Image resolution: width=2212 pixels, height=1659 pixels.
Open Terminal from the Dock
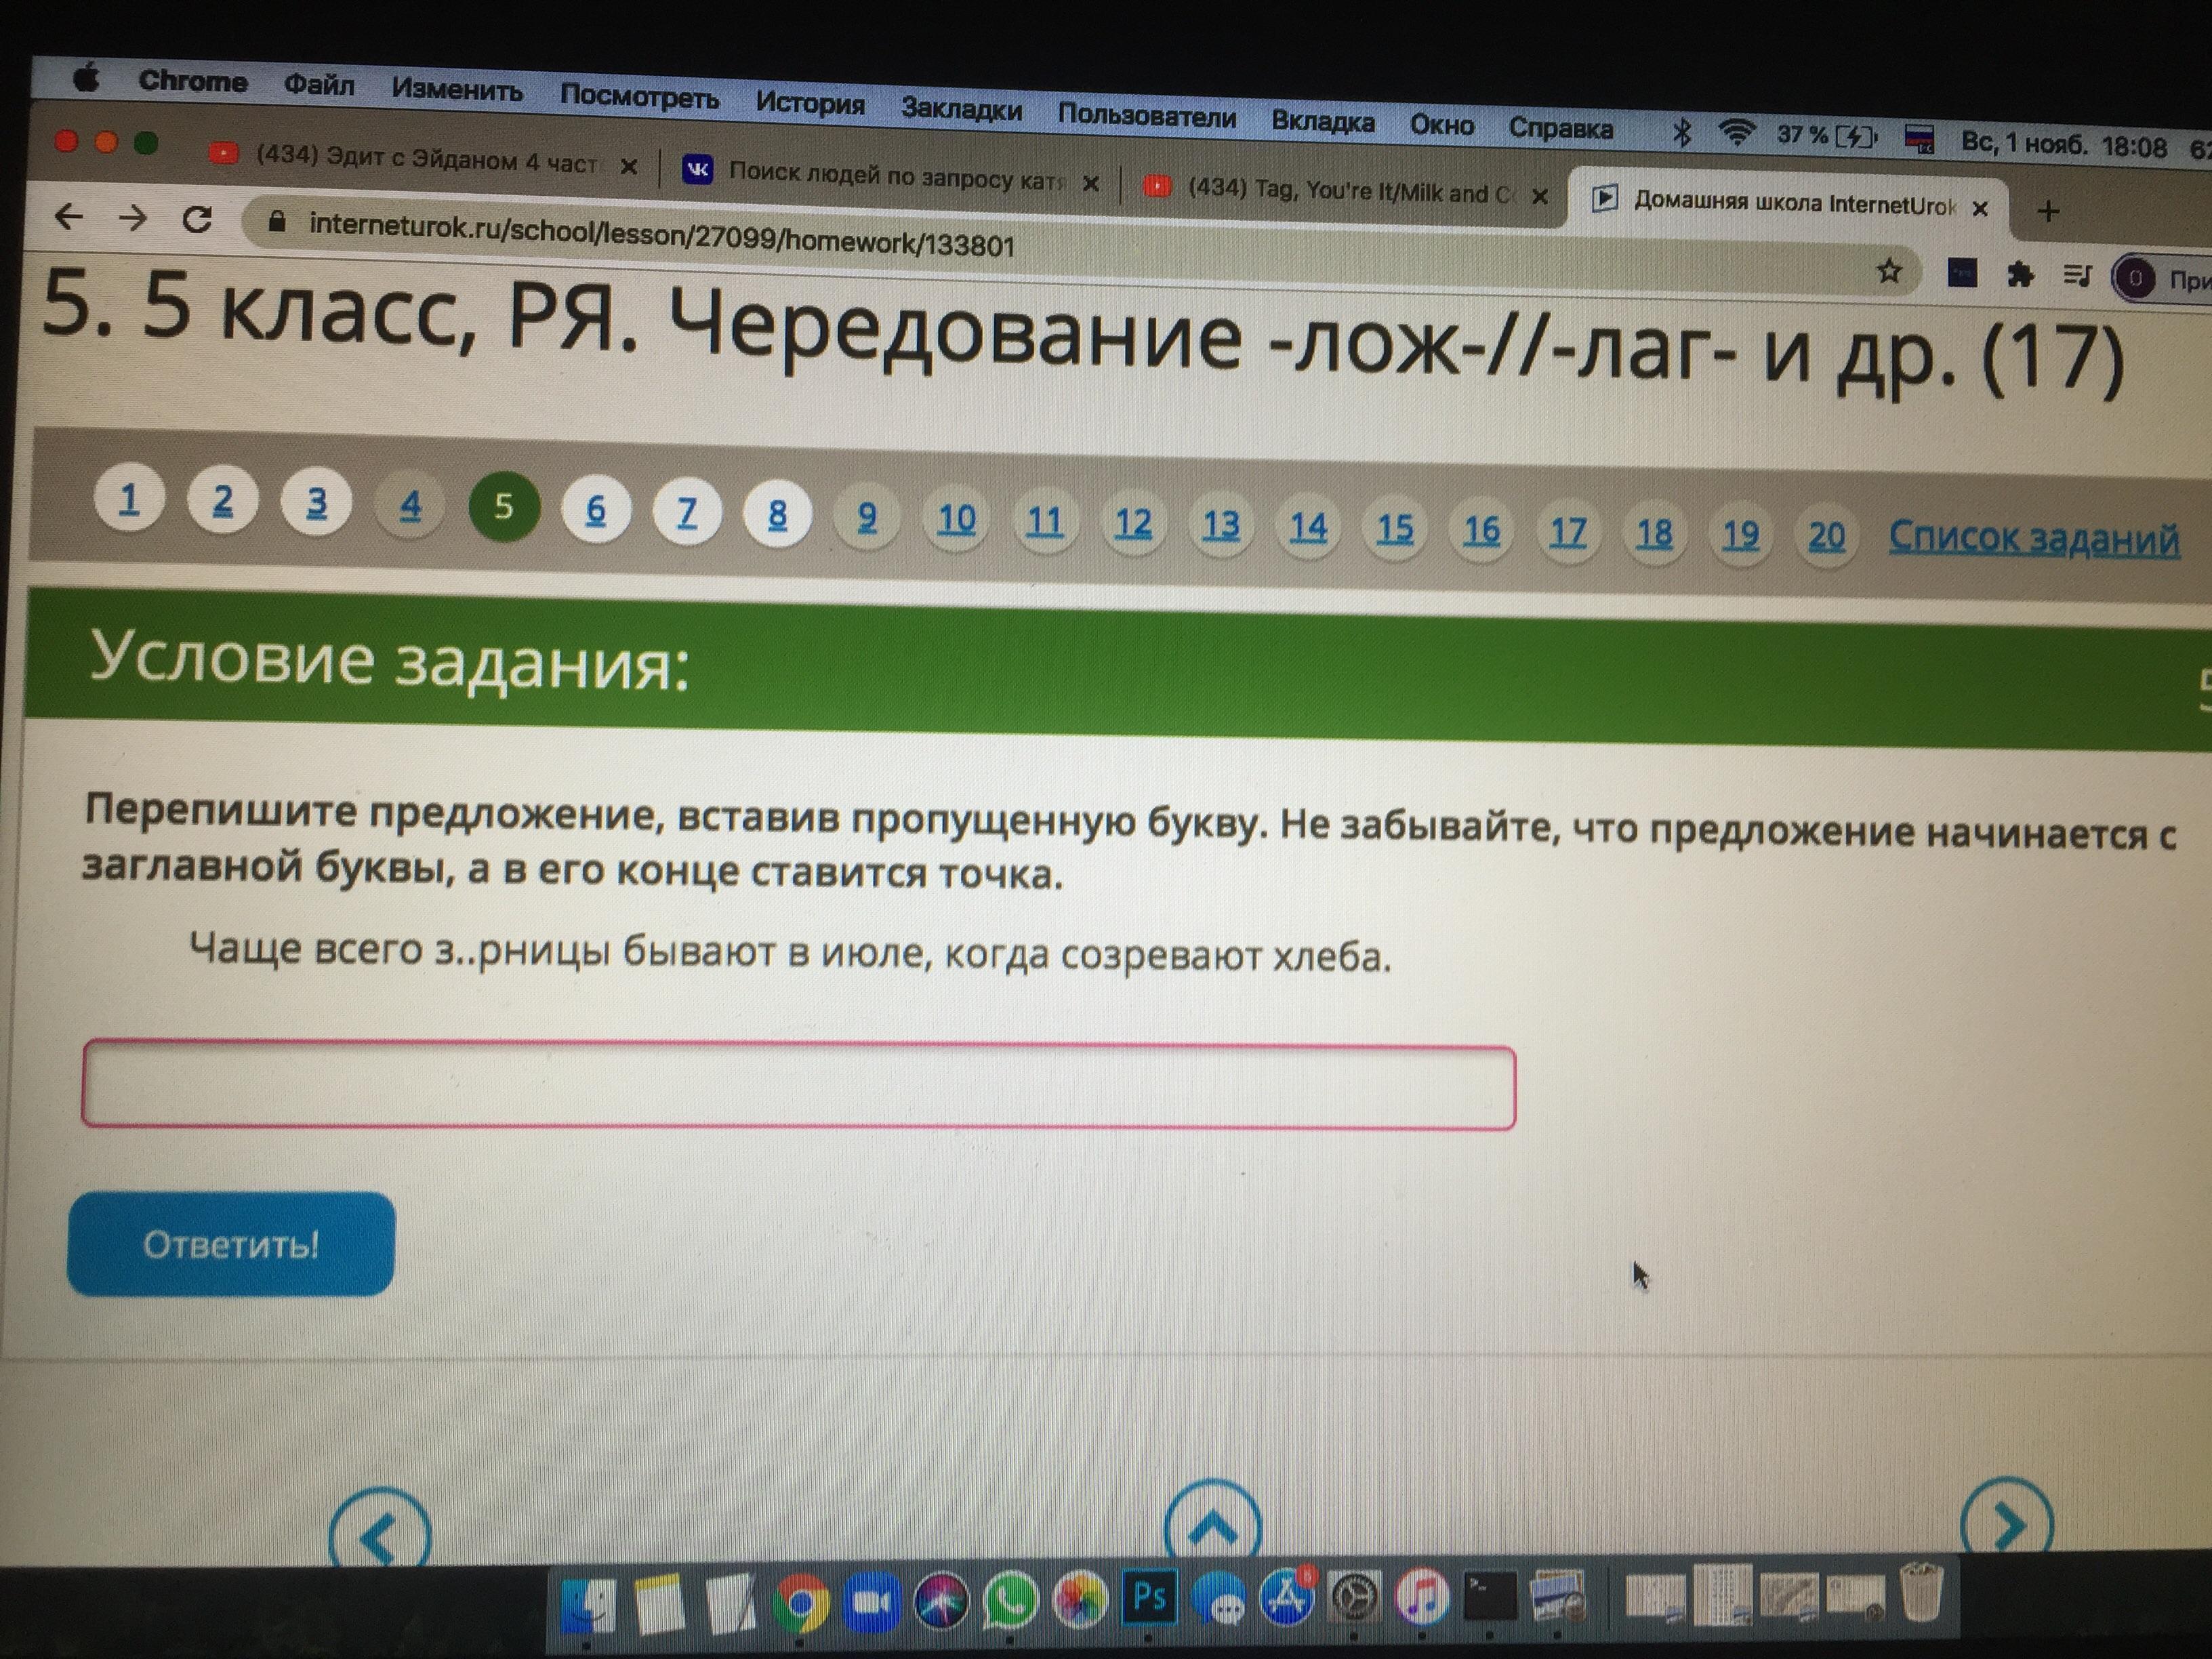tap(1490, 1595)
